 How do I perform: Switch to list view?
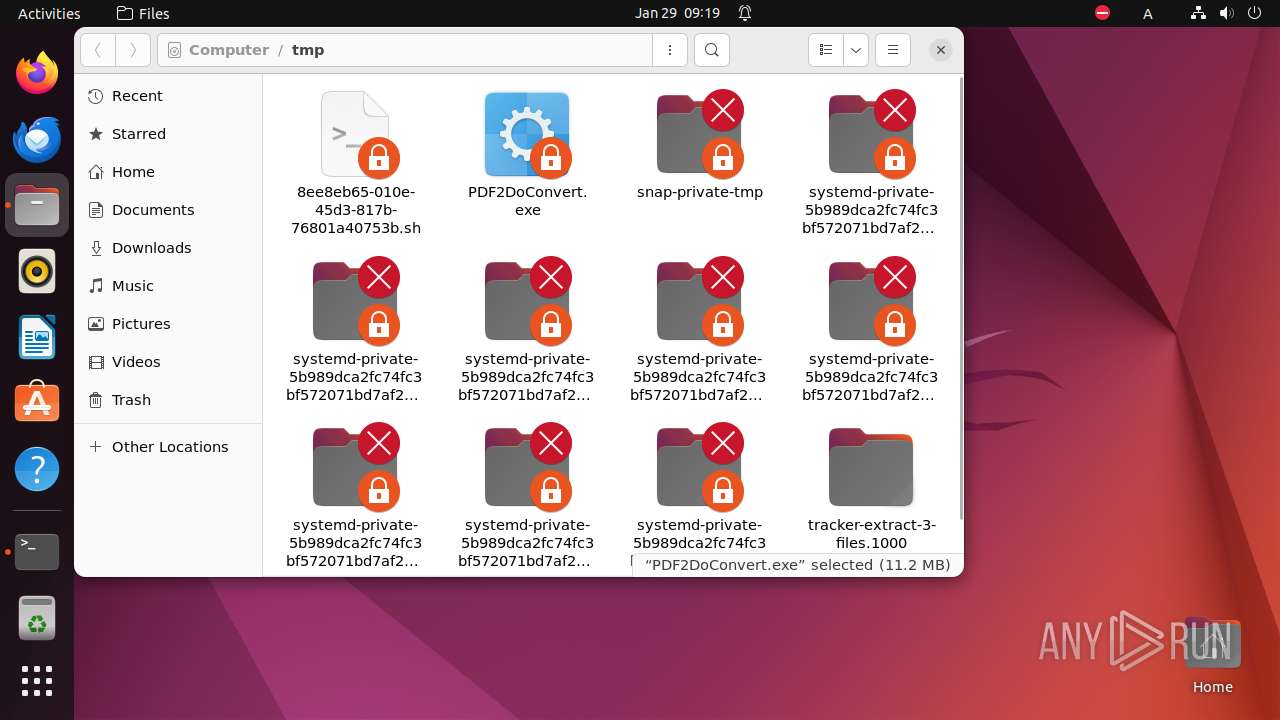(825, 50)
